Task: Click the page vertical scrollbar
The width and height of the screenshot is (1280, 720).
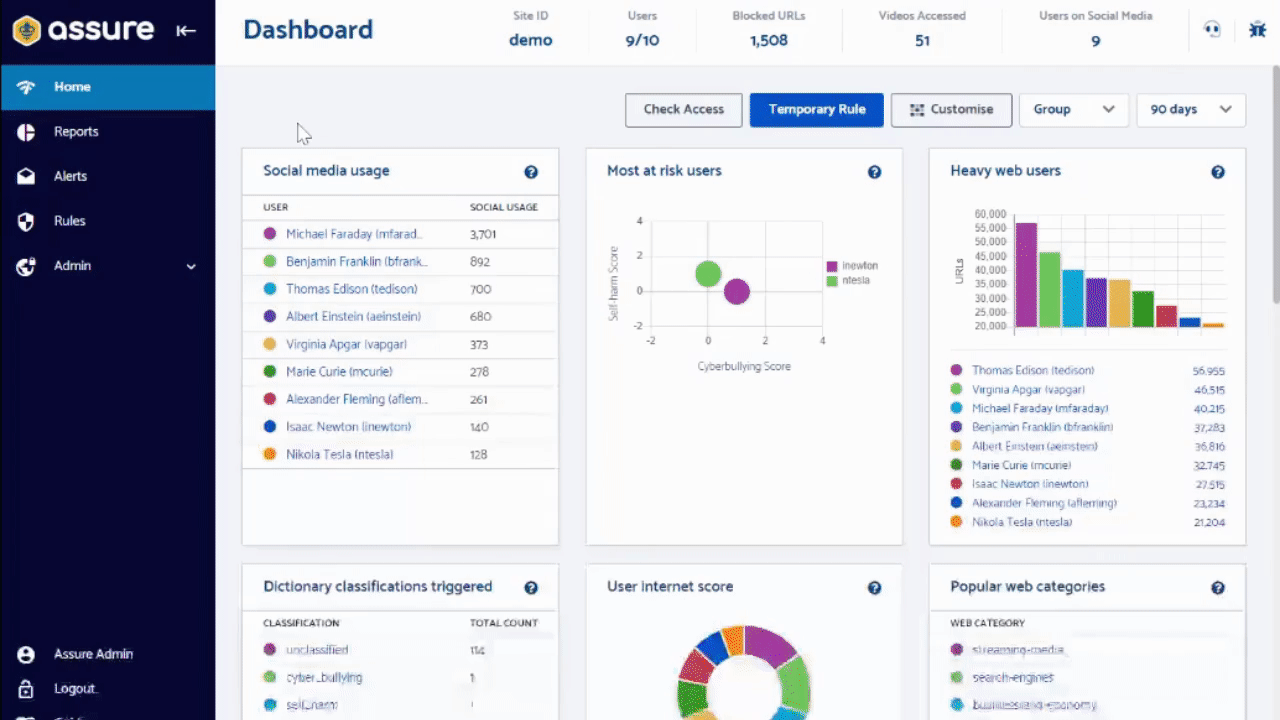Action: coord(1275,185)
